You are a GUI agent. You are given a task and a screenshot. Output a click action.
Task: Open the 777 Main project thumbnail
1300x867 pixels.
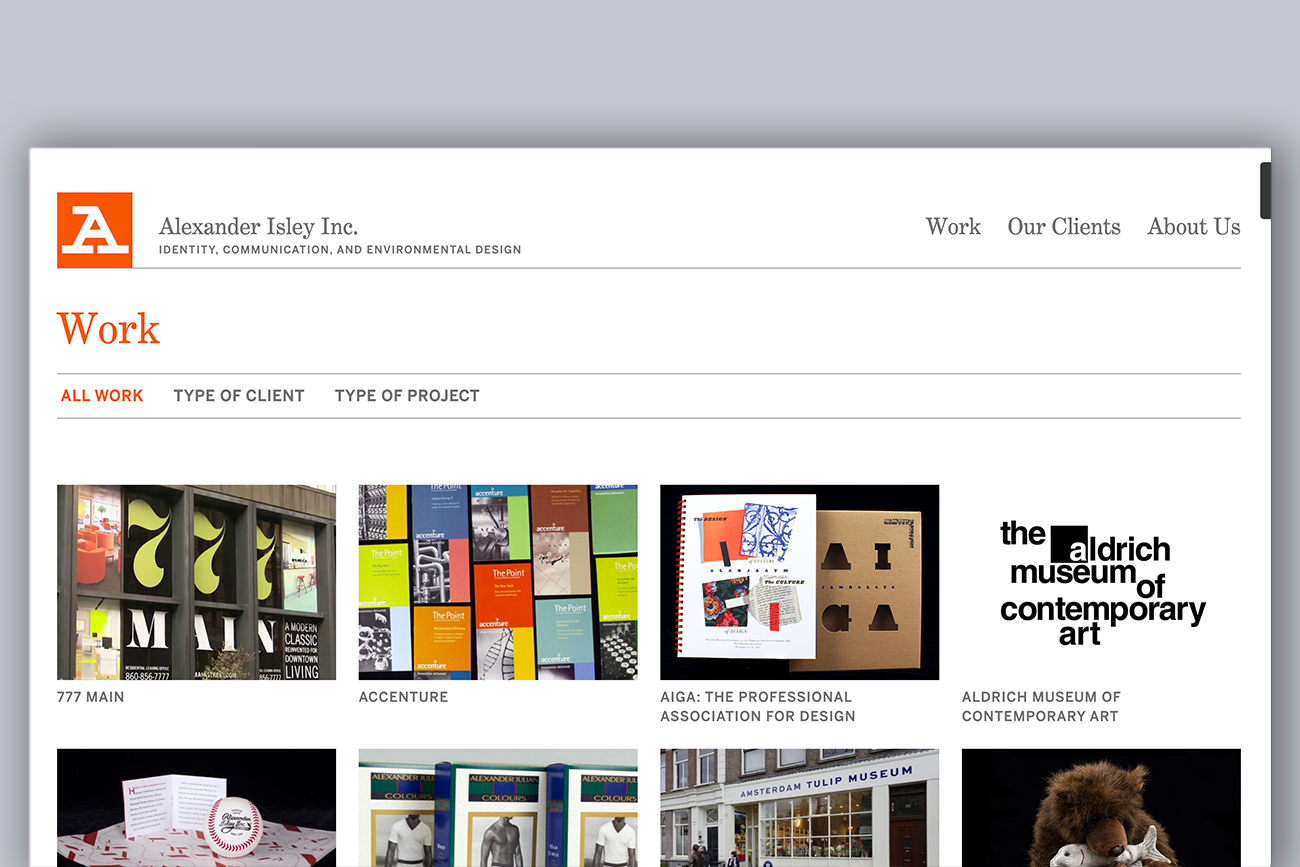point(196,582)
